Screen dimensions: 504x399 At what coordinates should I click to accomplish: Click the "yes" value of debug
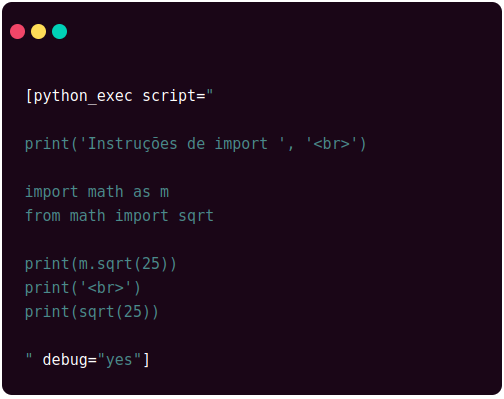pos(119,360)
